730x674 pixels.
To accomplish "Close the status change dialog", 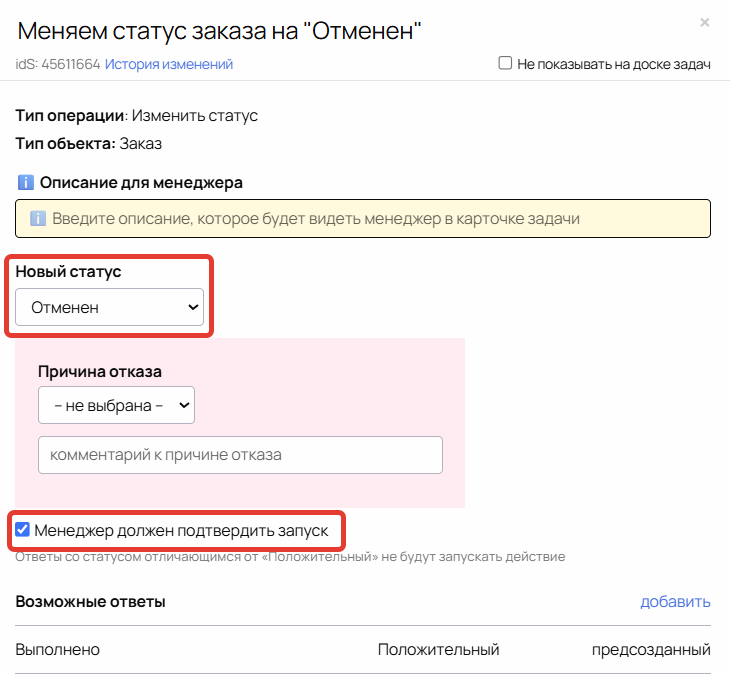I will coord(704,22).
